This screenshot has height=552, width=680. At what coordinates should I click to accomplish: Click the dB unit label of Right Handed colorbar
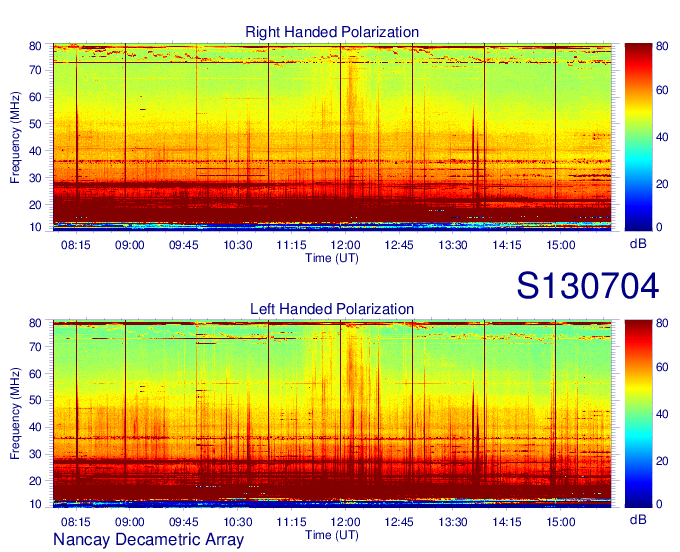638,244
